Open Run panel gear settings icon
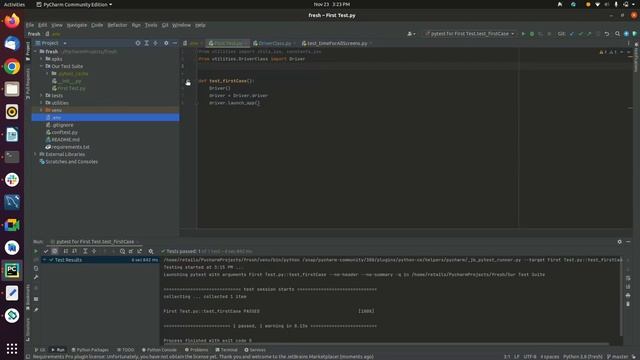The width and height of the screenshot is (640, 360). tap(620, 242)
